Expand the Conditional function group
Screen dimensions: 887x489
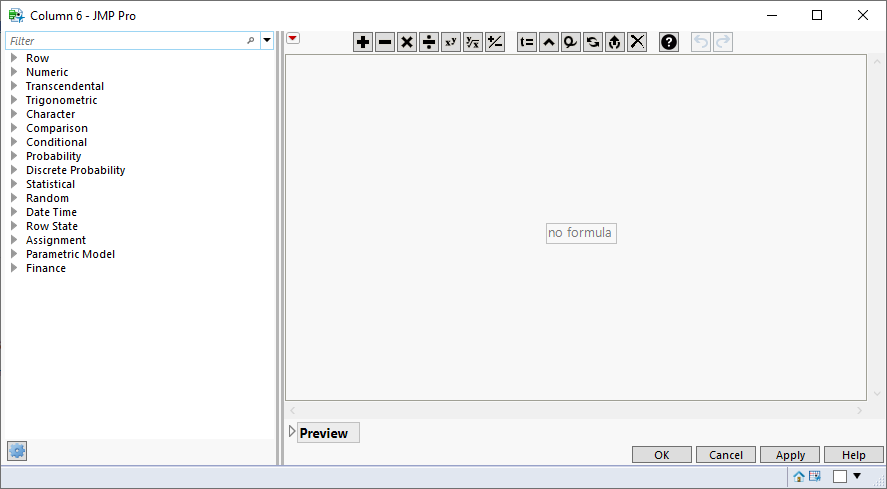click(14, 142)
